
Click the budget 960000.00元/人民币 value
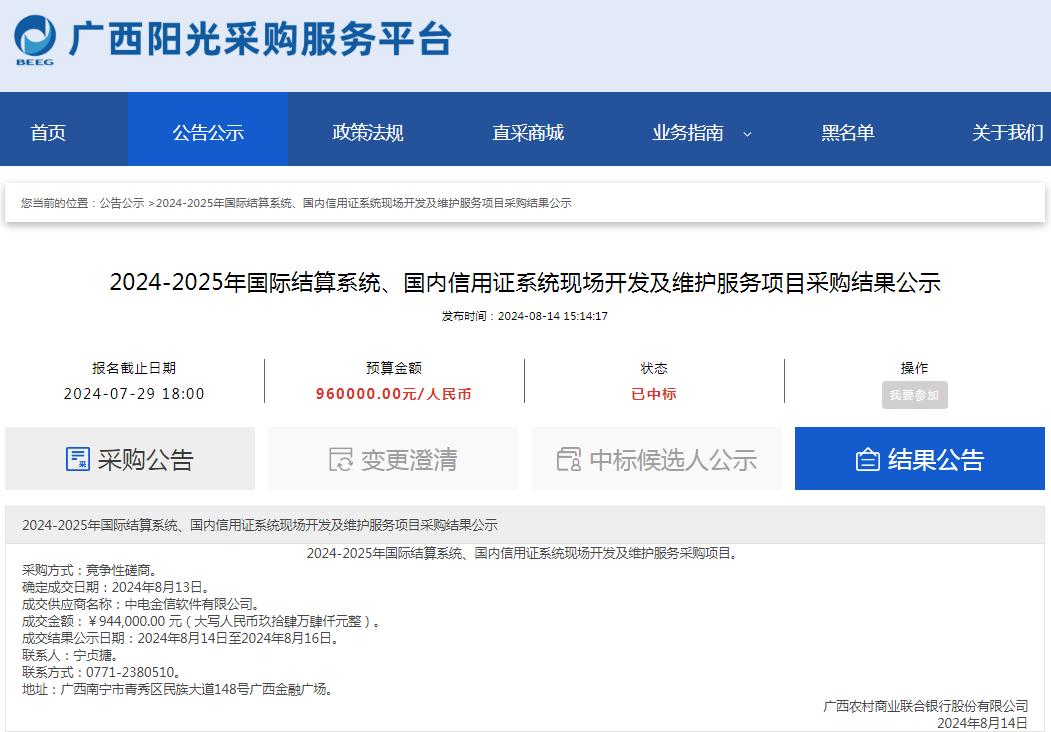[x=393, y=394]
